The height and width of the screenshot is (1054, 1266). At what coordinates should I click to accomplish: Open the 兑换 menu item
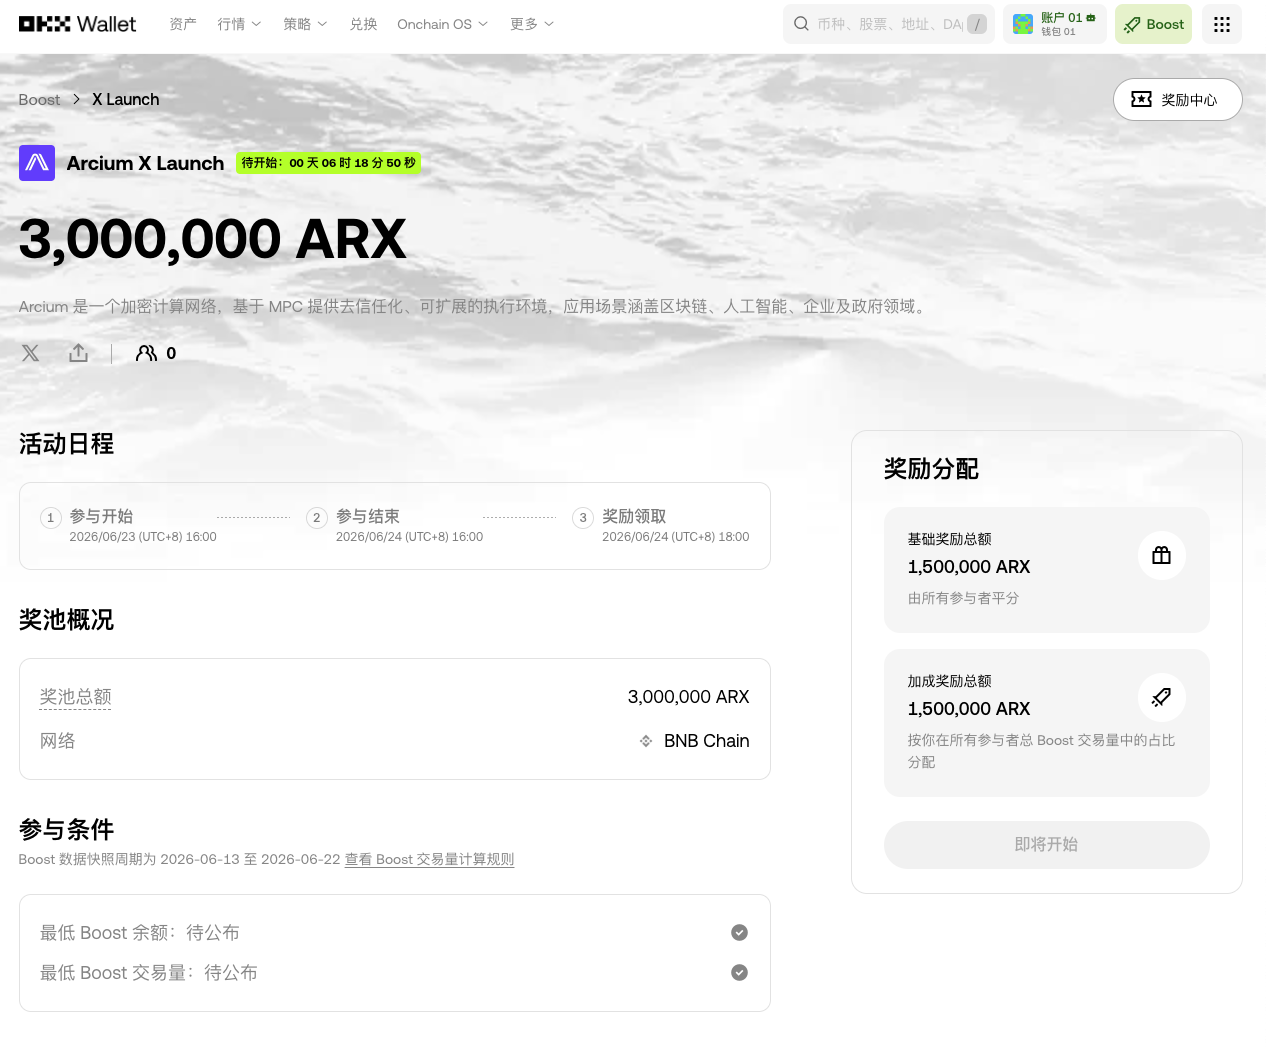pyautogui.click(x=363, y=24)
